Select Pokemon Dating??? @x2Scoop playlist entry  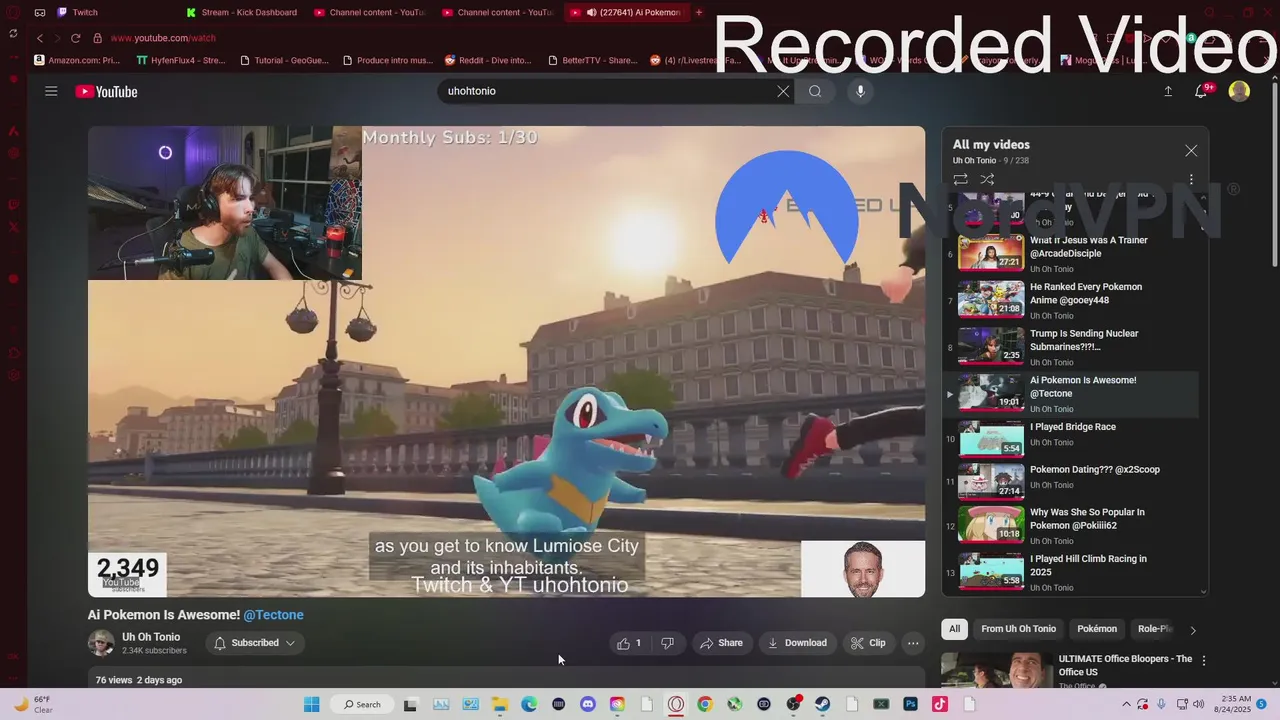[1070, 481]
